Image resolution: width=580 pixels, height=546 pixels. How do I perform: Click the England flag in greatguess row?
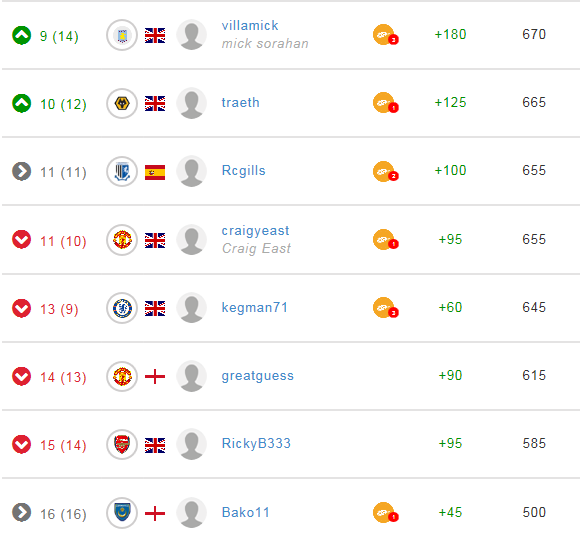(x=155, y=377)
